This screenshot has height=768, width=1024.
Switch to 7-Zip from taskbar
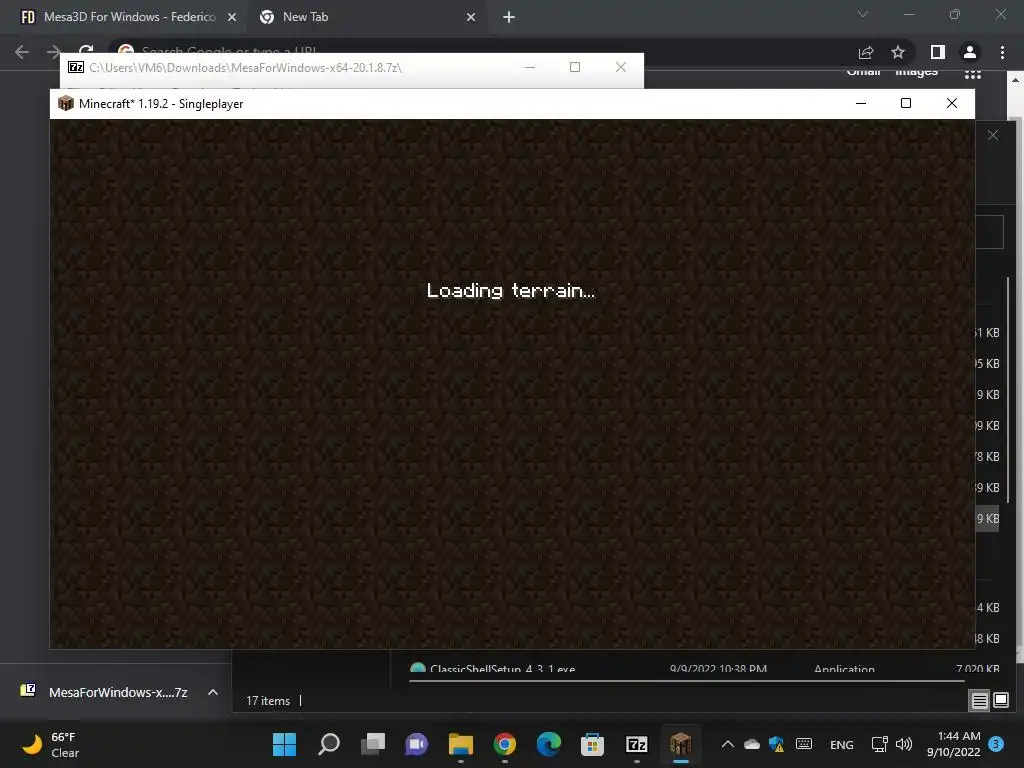[x=637, y=744]
